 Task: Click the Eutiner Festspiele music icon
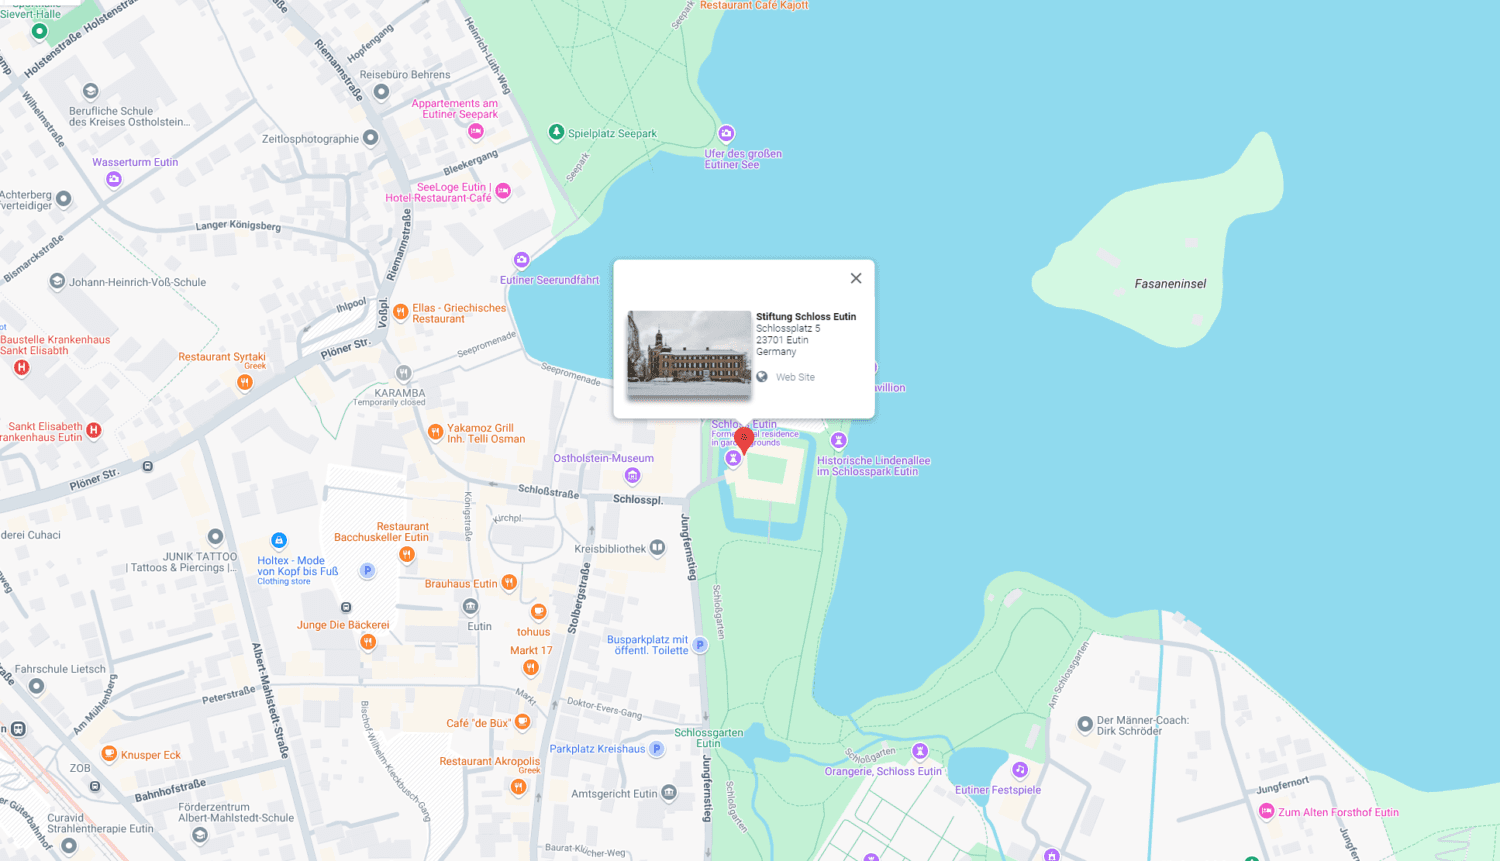click(1020, 769)
